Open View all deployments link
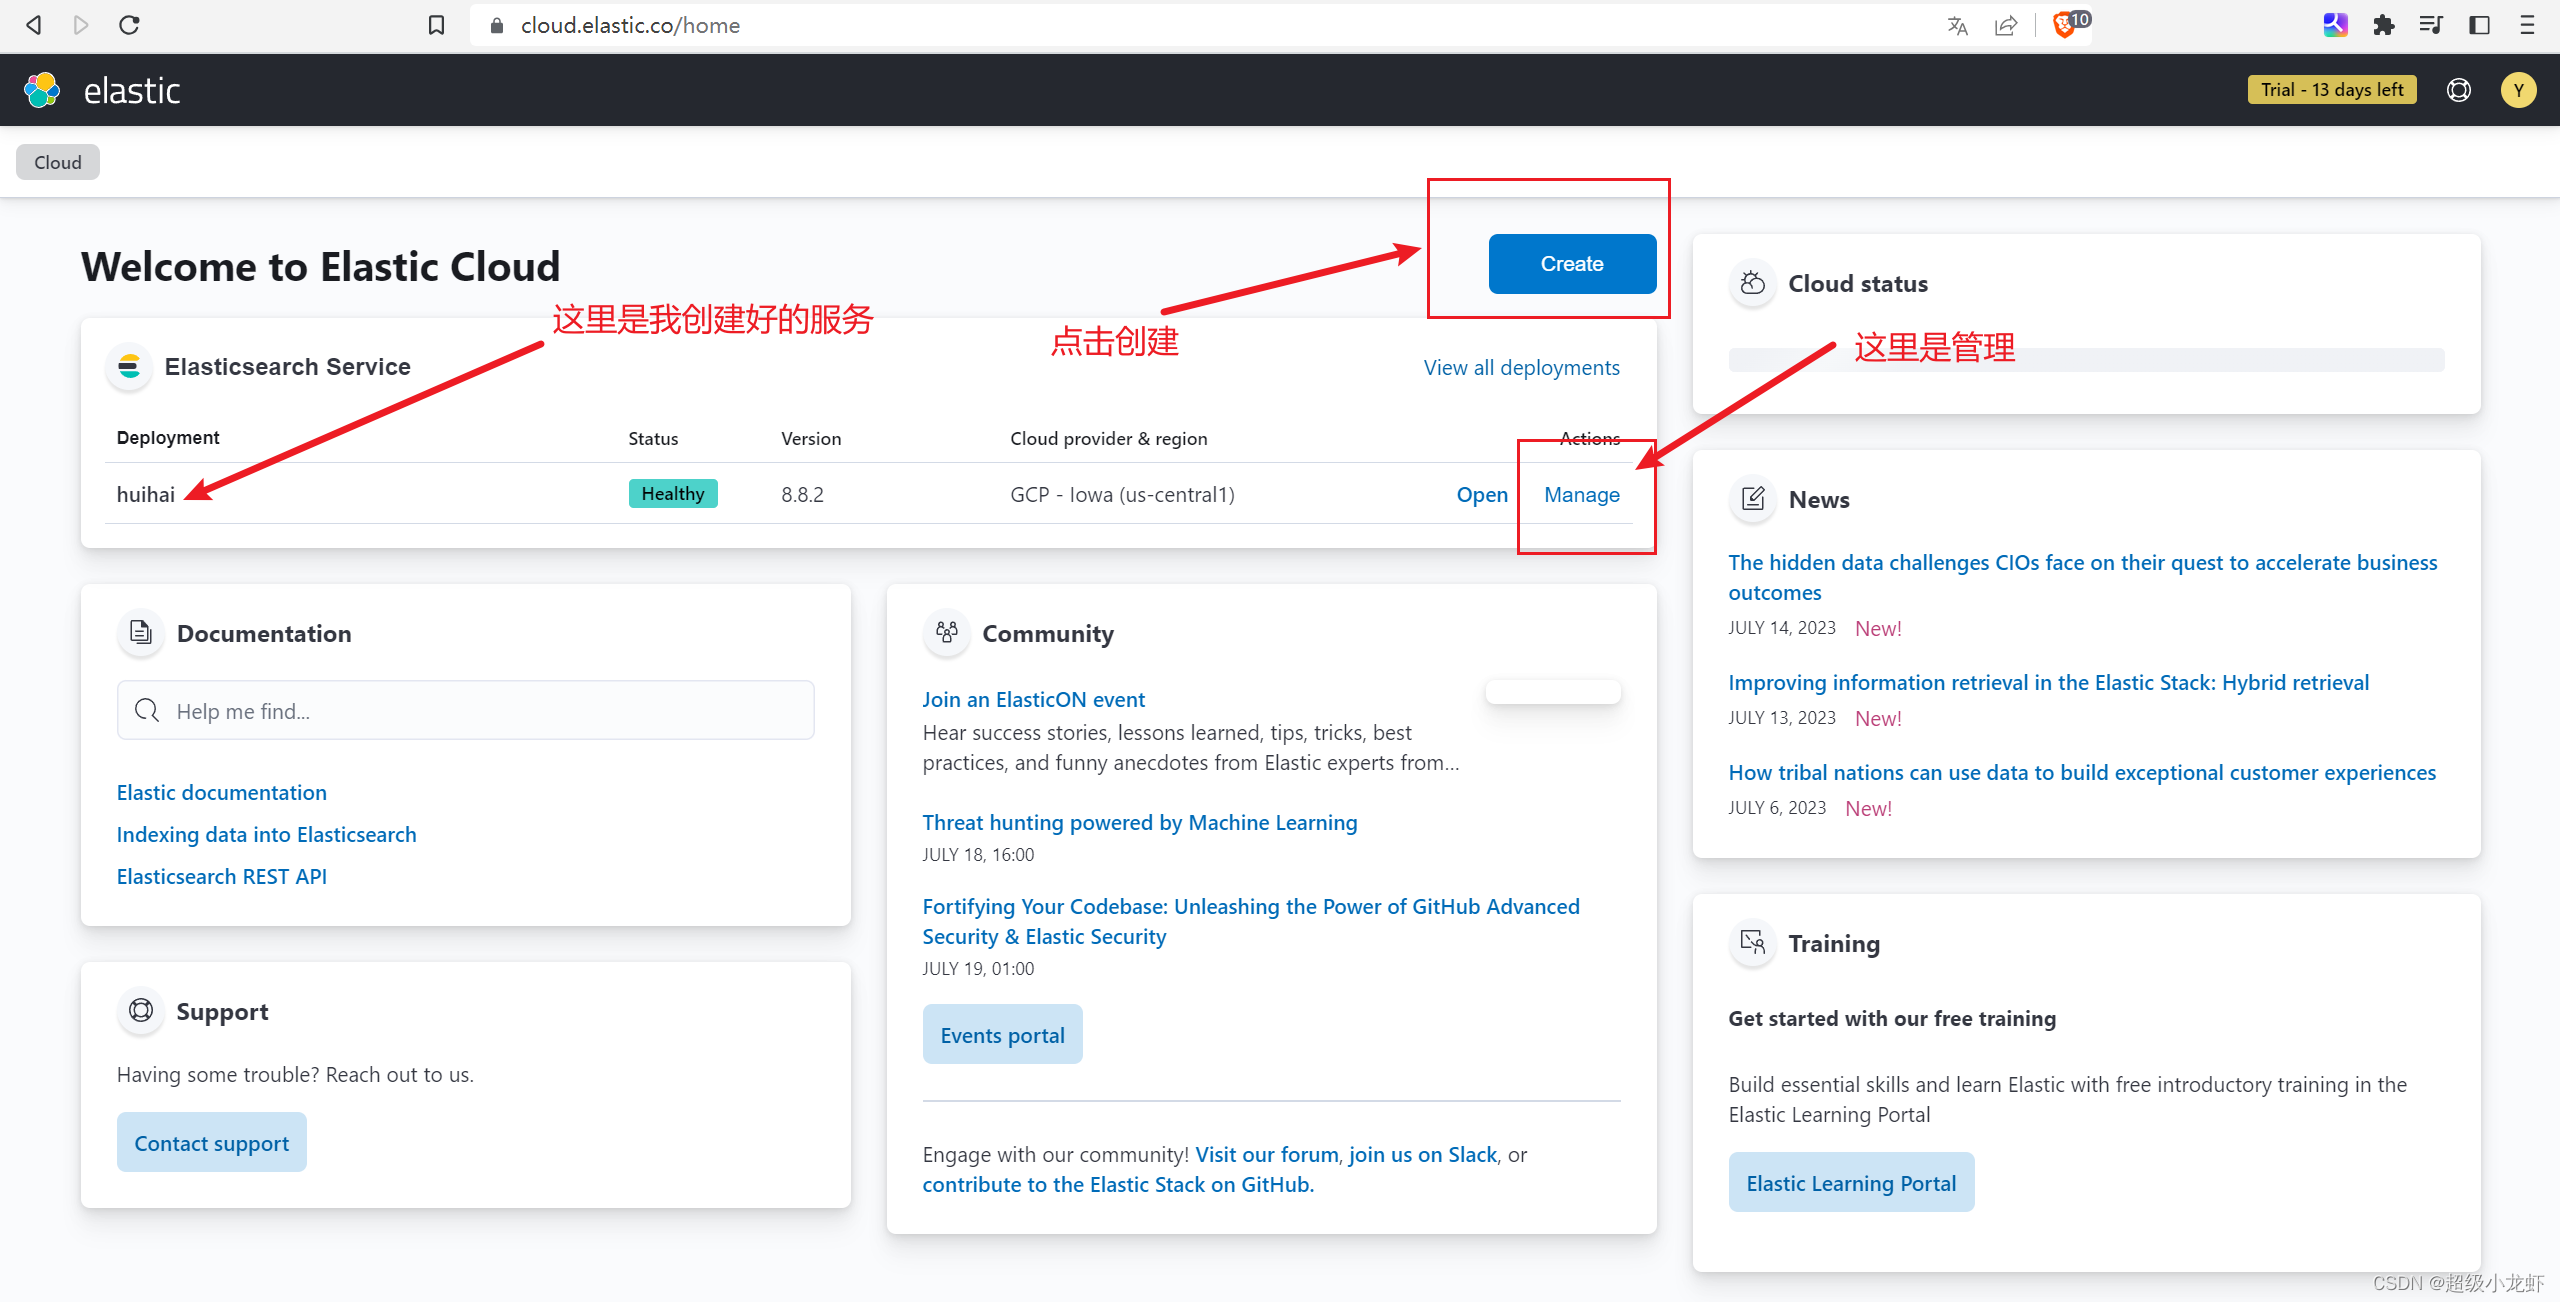Image resolution: width=2560 pixels, height=1302 pixels. [1521, 368]
